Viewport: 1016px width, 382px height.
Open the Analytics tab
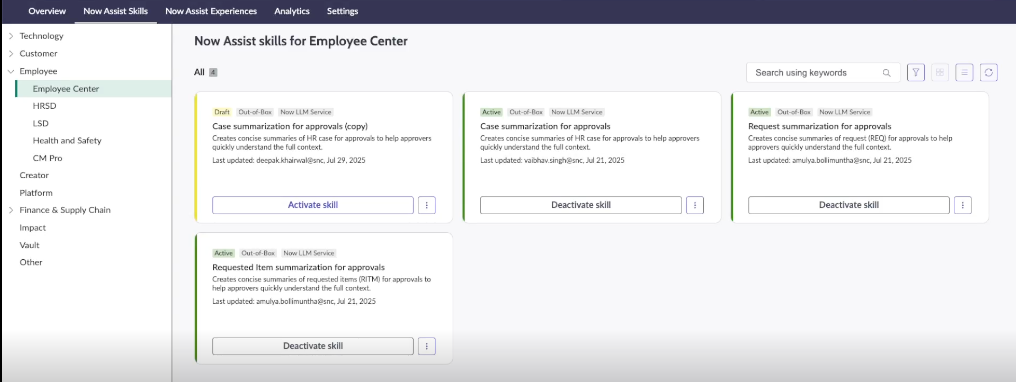coord(292,11)
